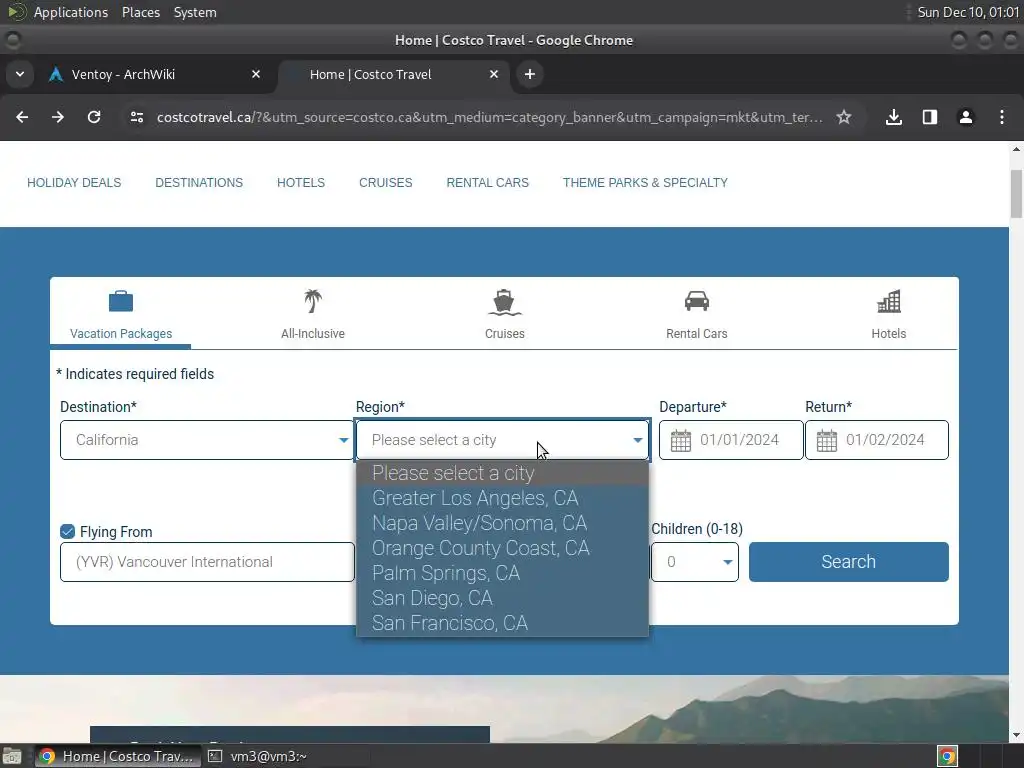The width and height of the screenshot is (1024, 768).
Task: Select the 'Please select a city' placeholder option
Action: [502, 473]
